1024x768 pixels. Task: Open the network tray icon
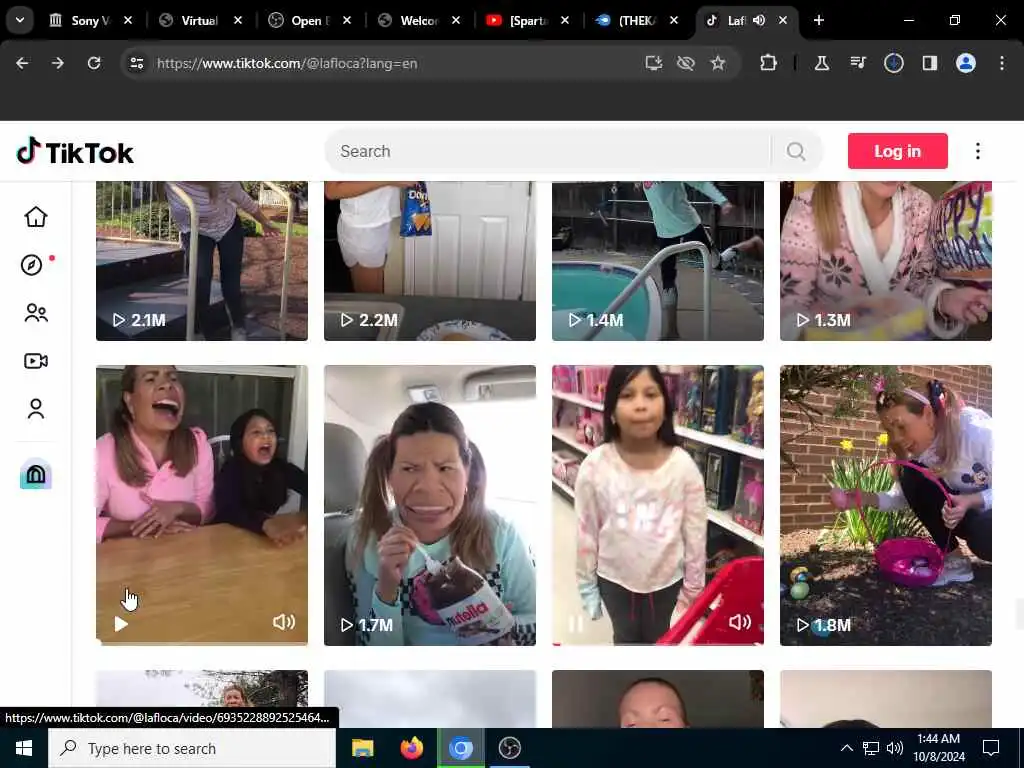point(871,748)
